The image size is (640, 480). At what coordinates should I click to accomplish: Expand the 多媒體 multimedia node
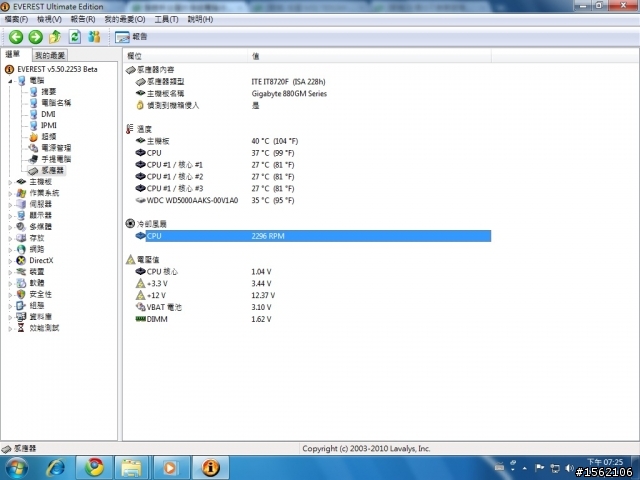click(x=10, y=227)
